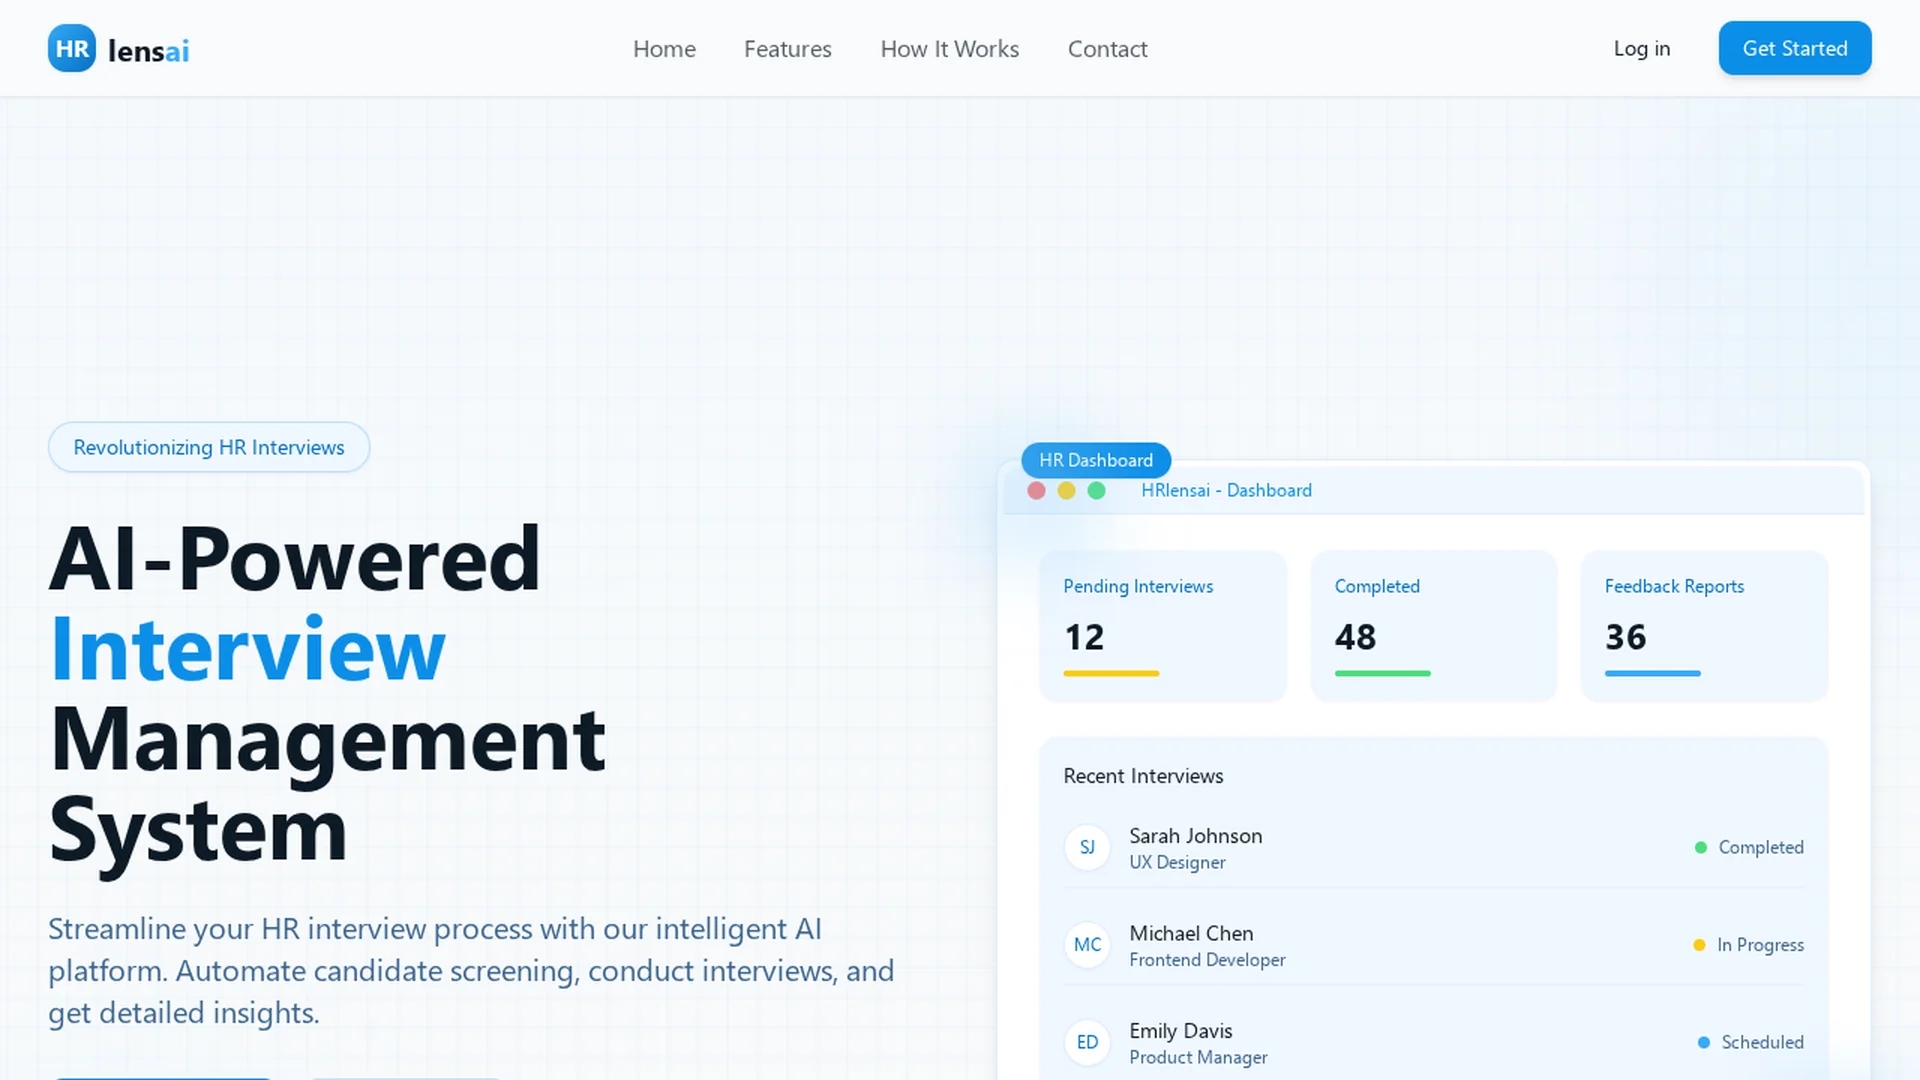This screenshot has width=1920, height=1080.
Task: Go to the Home nav item
Action: point(664,48)
